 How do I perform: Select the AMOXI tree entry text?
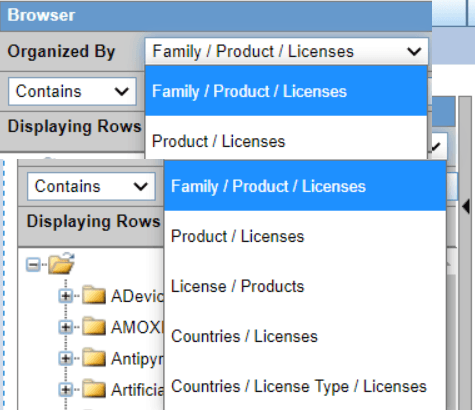(138, 327)
